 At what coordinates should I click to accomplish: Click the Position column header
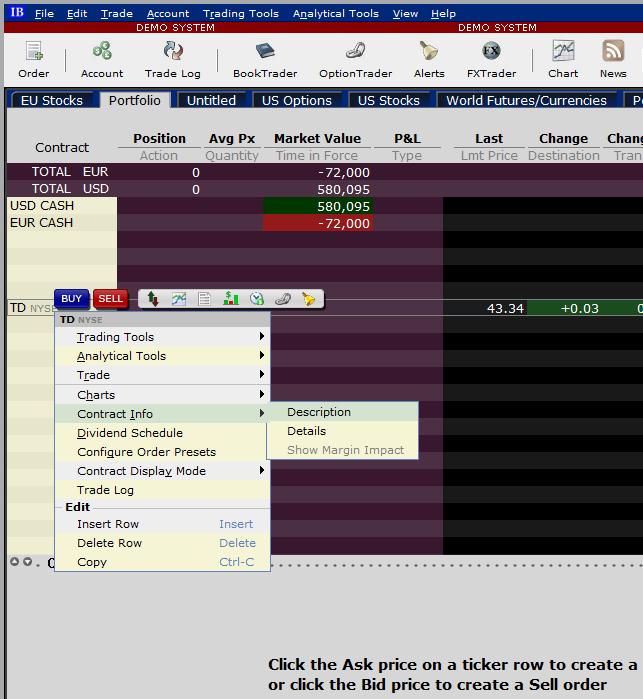click(x=159, y=139)
